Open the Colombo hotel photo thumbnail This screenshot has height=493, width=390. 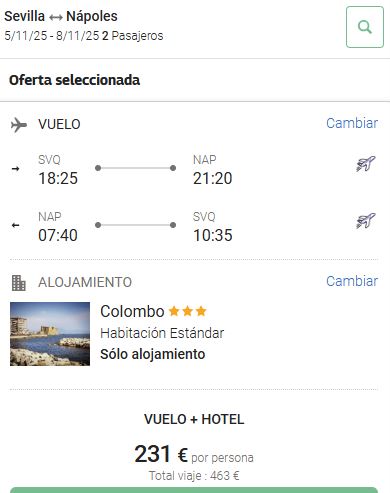coord(50,334)
